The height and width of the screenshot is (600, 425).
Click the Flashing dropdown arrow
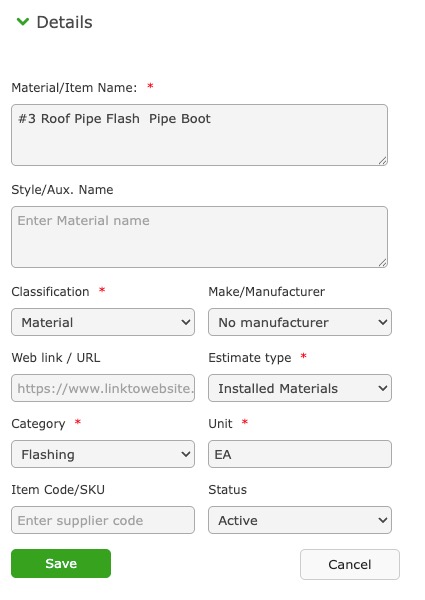click(x=186, y=454)
